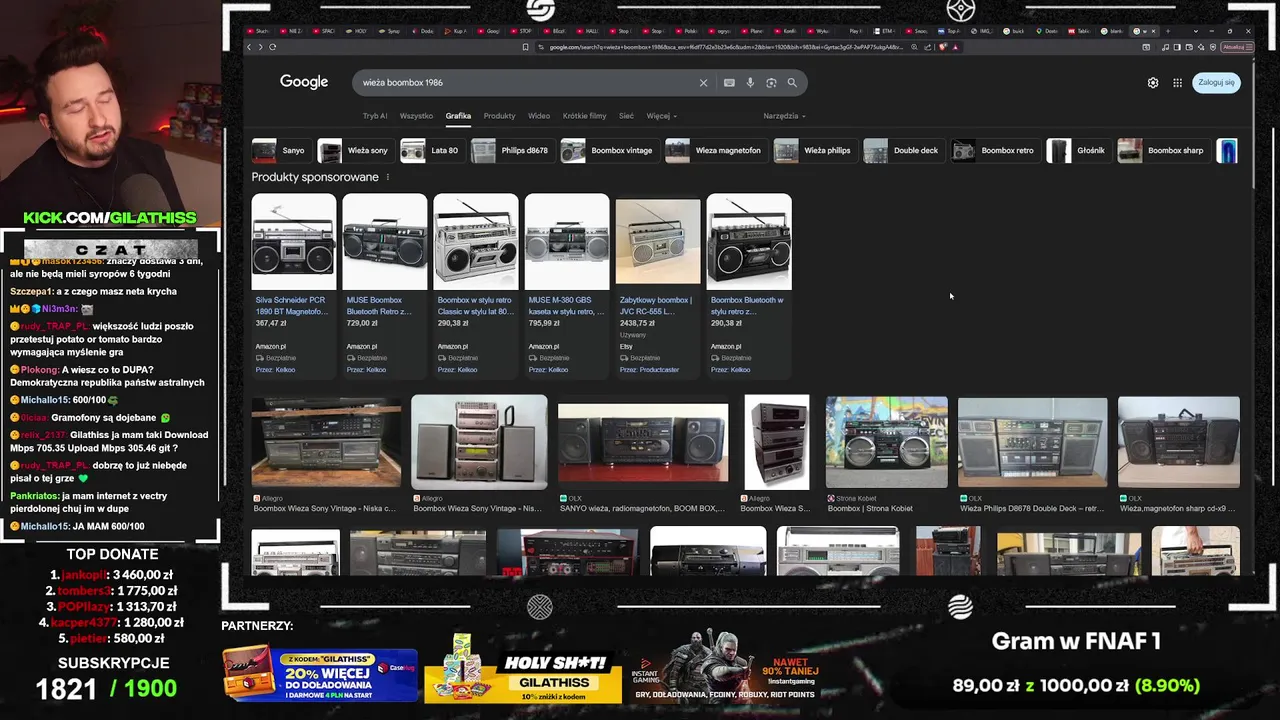1280x720 pixels.
Task: Open the Google apps grid
Action: tap(1178, 83)
